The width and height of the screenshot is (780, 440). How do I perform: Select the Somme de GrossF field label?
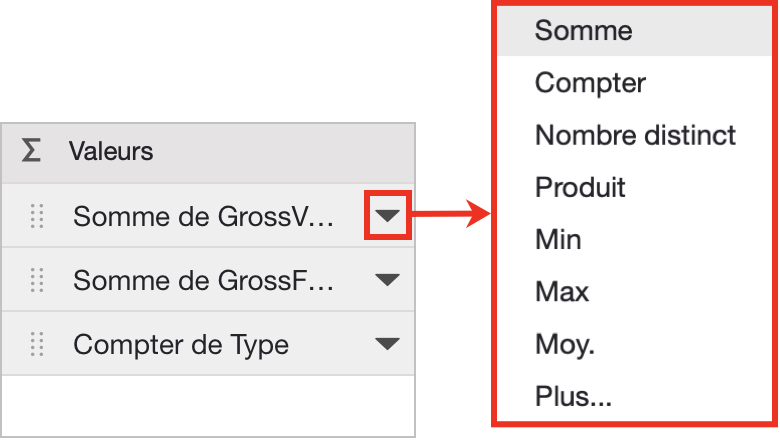tap(203, 281)
